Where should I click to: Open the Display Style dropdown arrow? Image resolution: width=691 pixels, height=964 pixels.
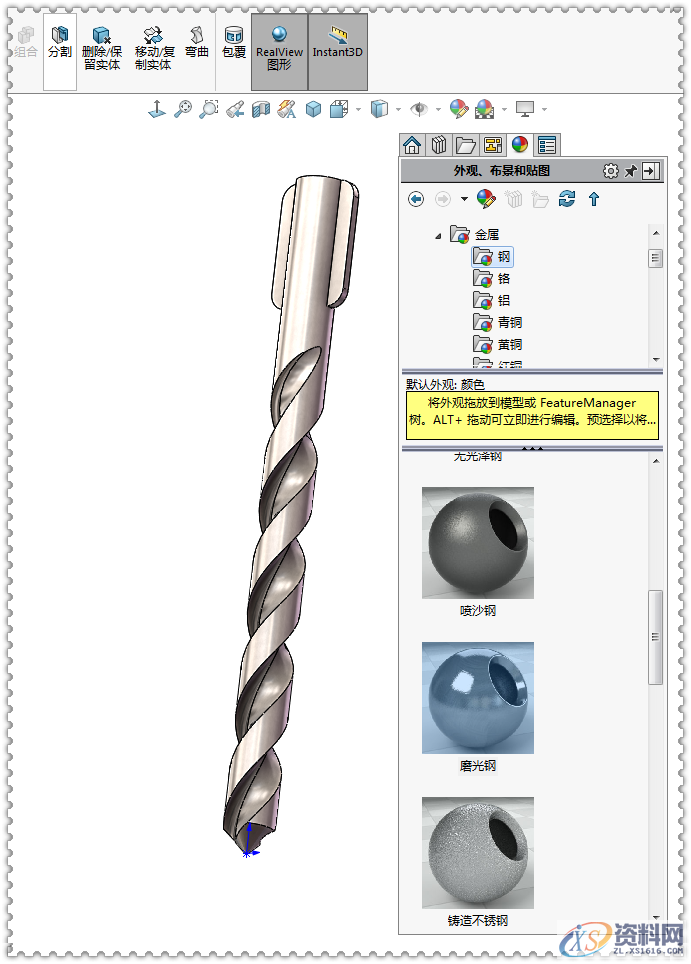358,110
